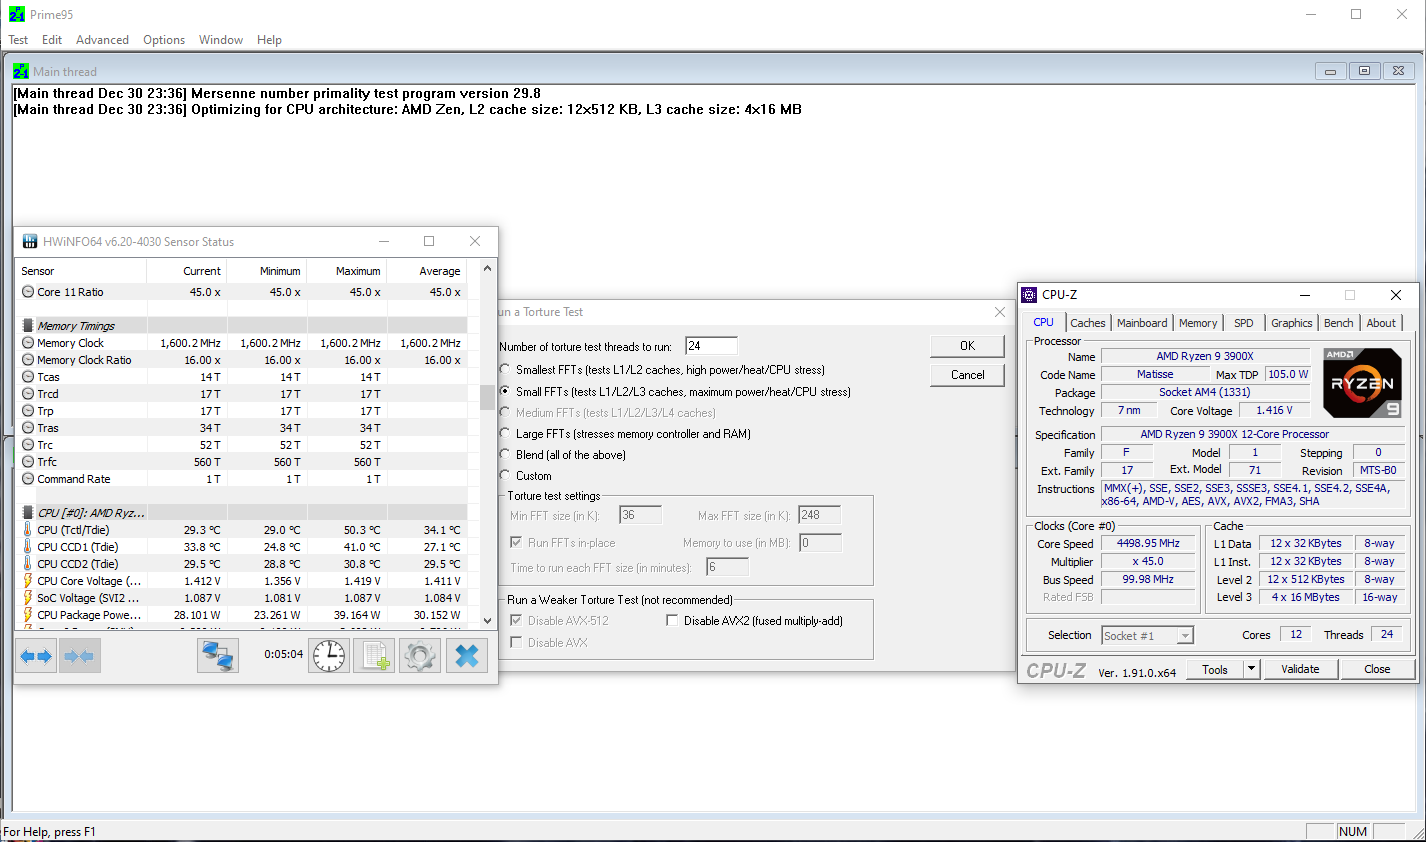This screenshot has width=1426, height=842.
Task: Click OK in the Torture Test dialog
Action: [x=967, y=345]
